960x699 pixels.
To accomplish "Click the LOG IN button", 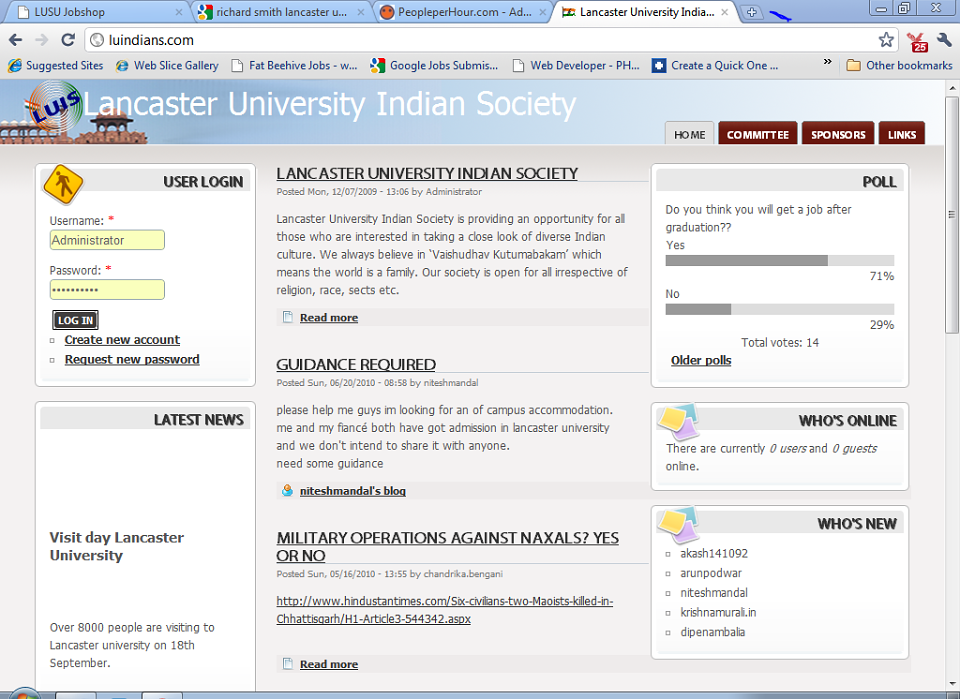I will [75, 320].
